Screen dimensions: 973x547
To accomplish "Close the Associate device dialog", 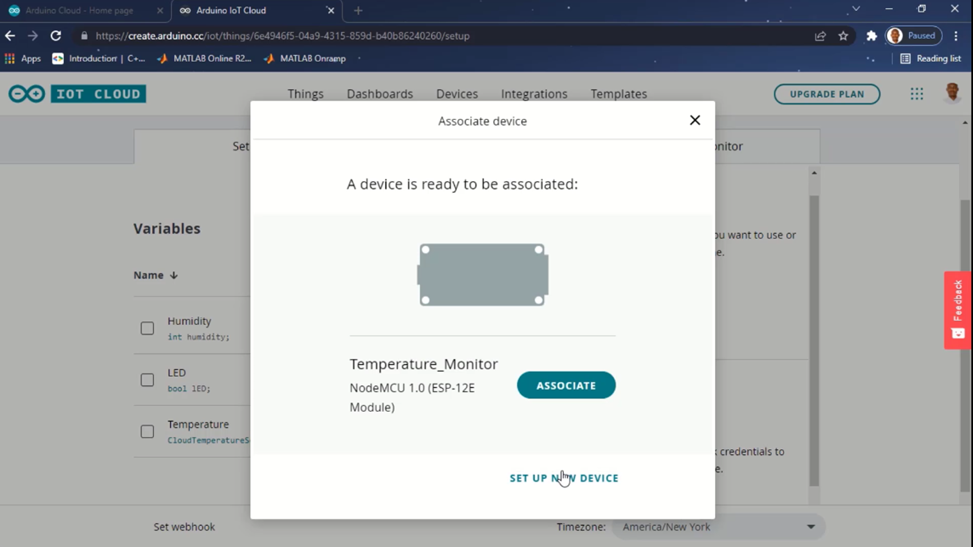I will (694, 120).
